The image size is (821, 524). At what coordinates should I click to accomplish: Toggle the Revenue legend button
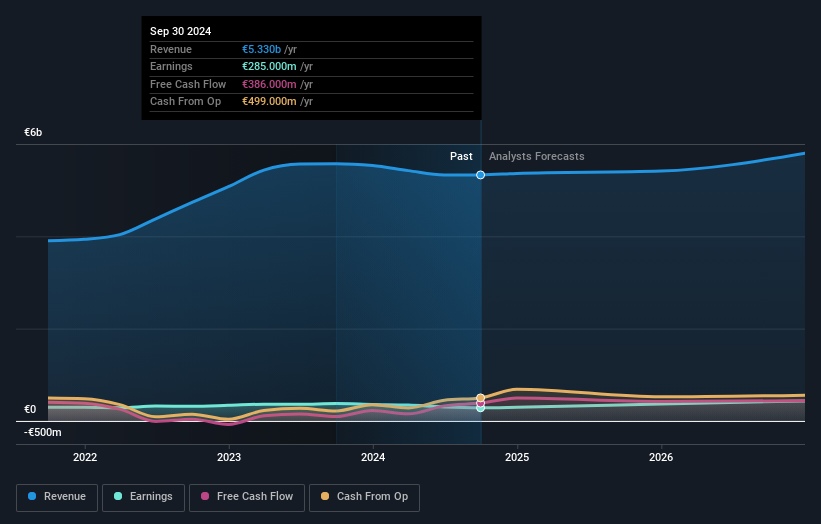click(x=57, y=497)
